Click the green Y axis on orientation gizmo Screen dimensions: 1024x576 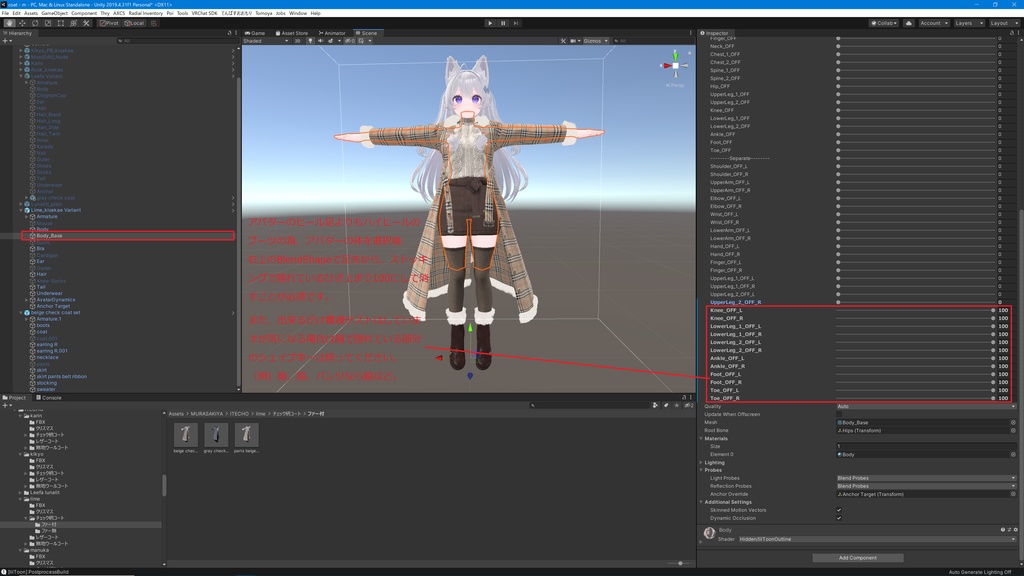[675, 56]
